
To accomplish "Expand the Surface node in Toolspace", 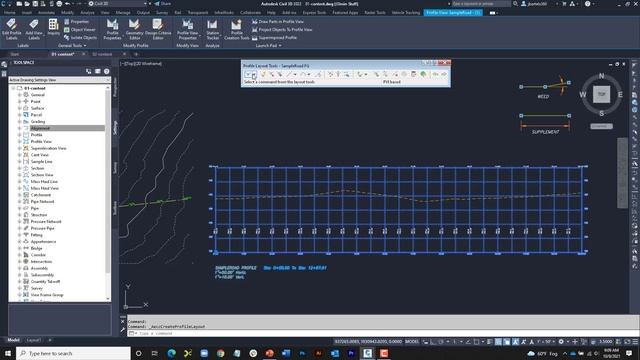I will pyautogui.click(x=20, y=108).
